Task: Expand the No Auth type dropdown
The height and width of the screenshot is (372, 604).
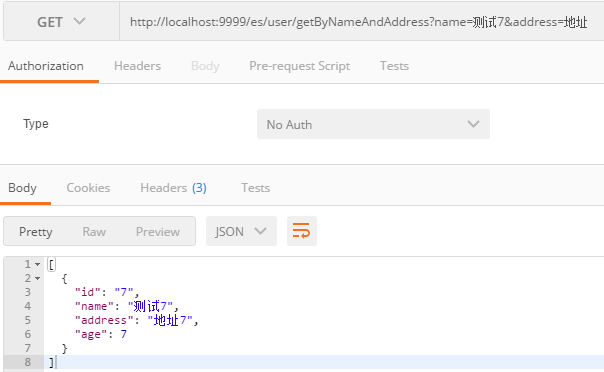Action: click(373, 124)
